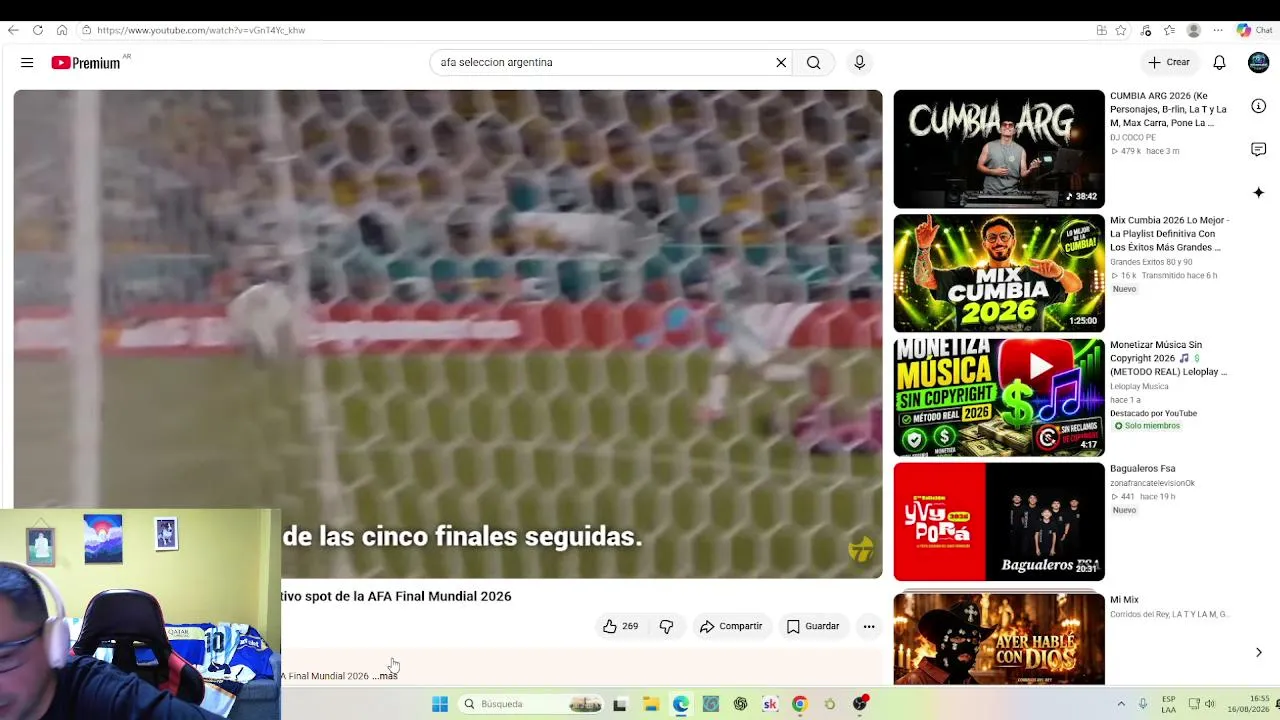Open the favorites list icon in Edge toolbar
This screenshot has height=720, width=1280.
click(1169, 30)
